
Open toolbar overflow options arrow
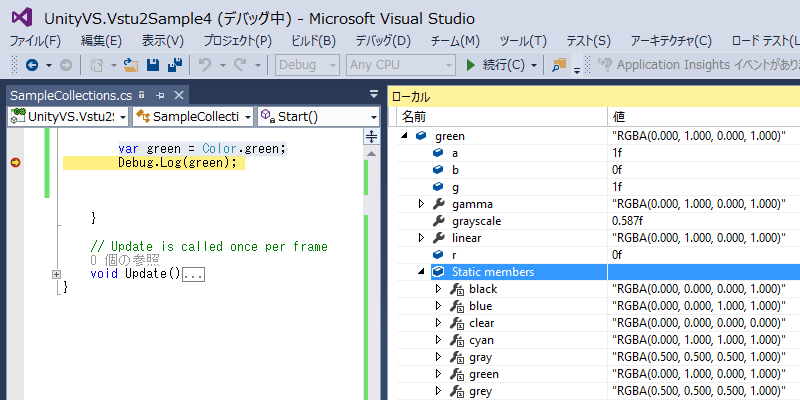[x=577, y=70]
